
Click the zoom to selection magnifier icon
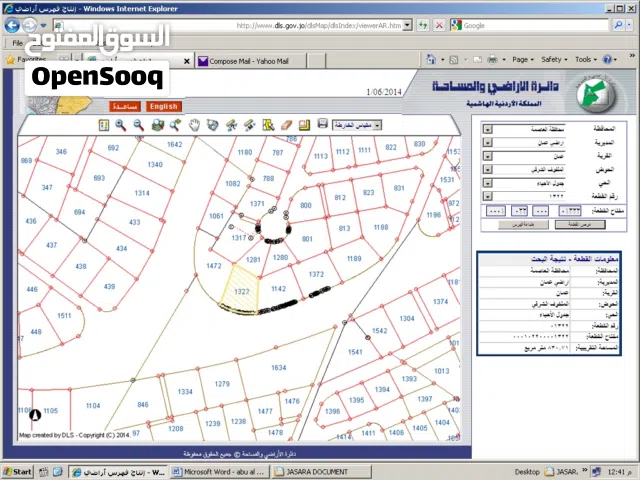click(x=176, y=125)
